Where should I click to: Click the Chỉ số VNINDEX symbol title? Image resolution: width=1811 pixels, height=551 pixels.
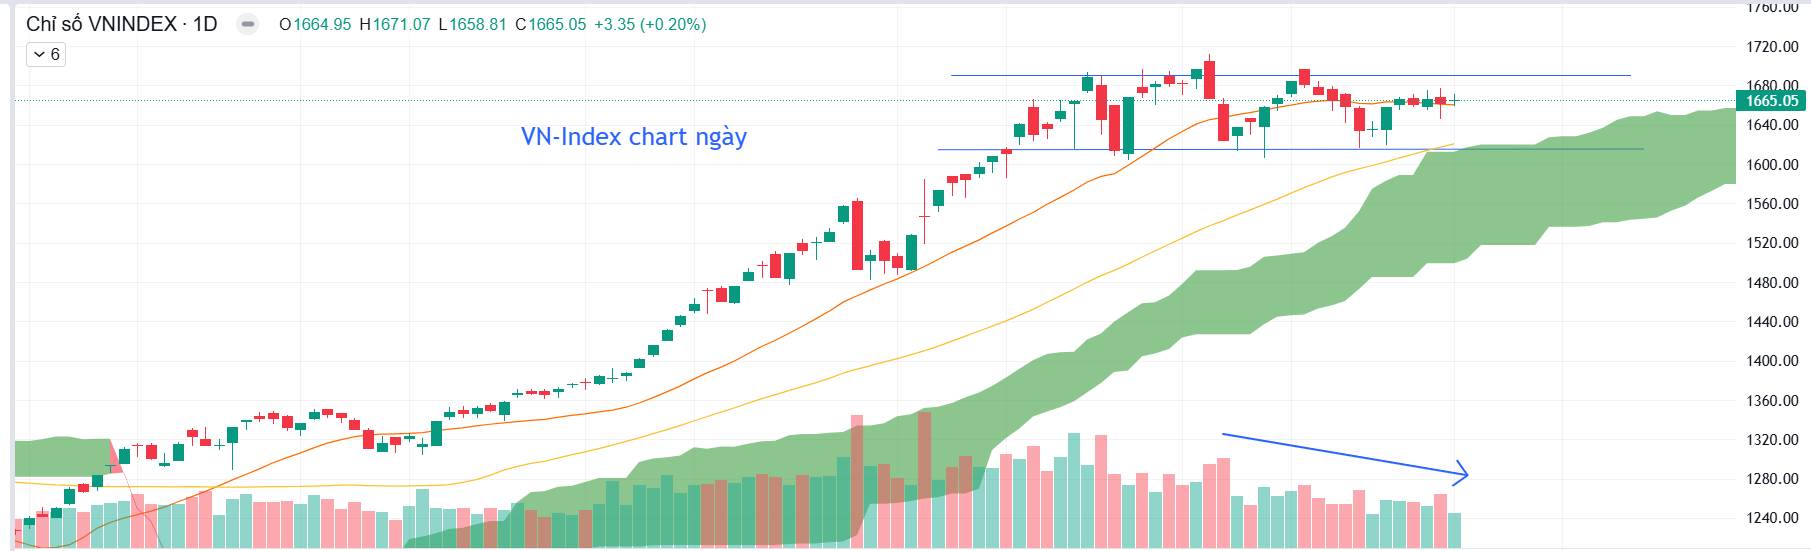click(x=101, y=24)
